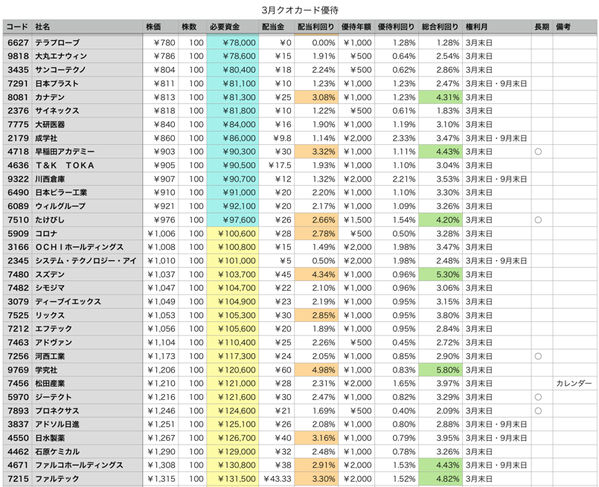Select code cell 9818
This screenshot has height=487, width=599.
click(x=18, y=56)
